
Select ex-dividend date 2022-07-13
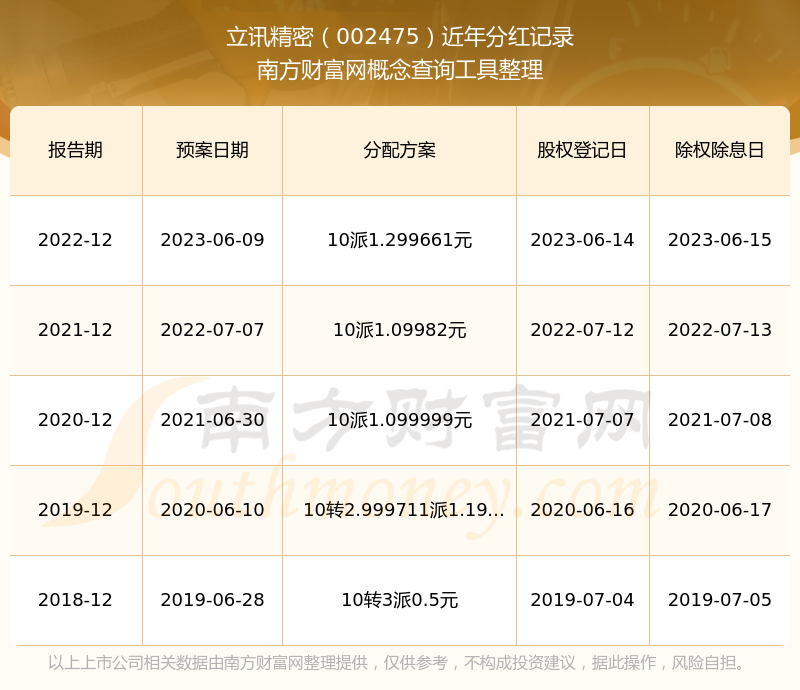click(x=719, y=330)
